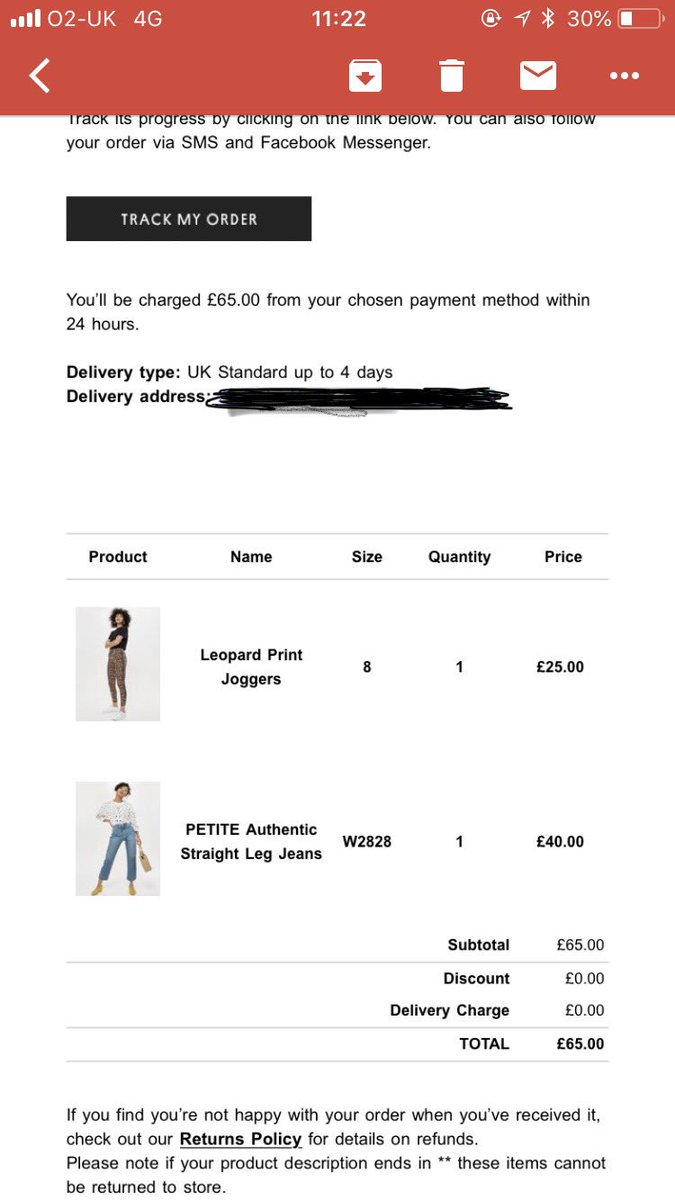
Task: Tap the Price column header
Action: click(563, 557)
